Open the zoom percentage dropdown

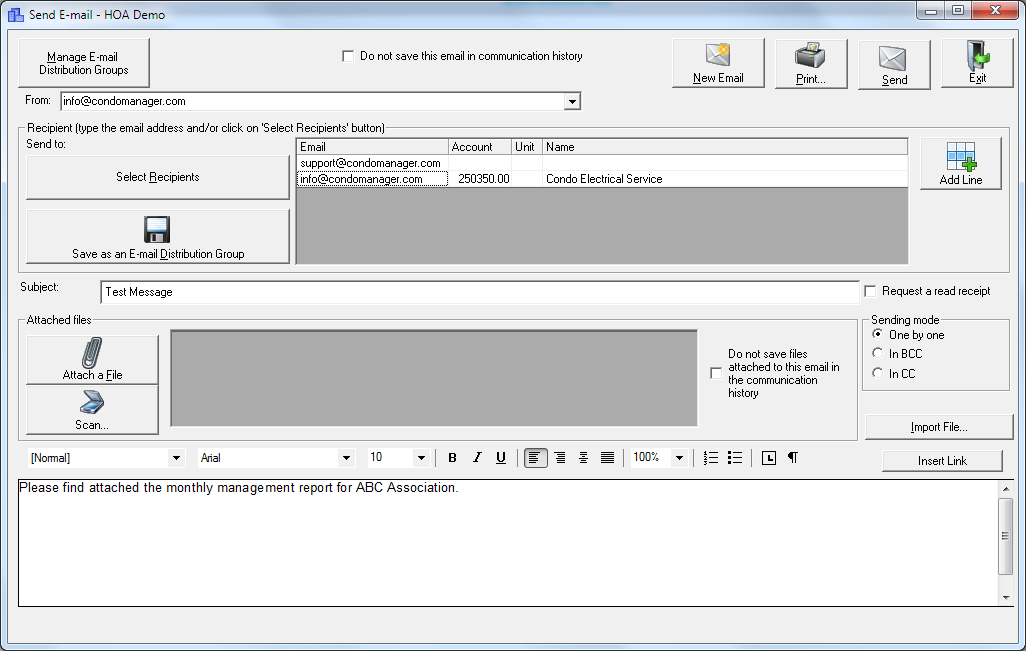click(x=680, y=457)
